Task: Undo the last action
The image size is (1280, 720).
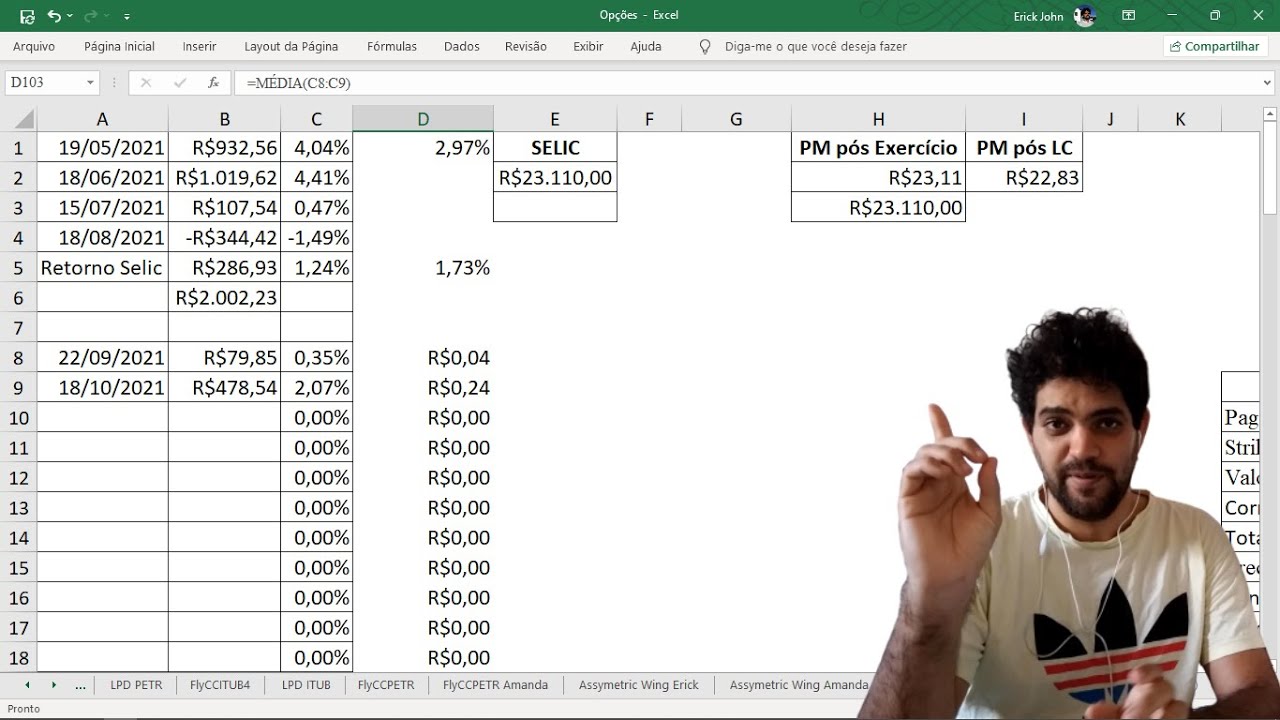Action: (54, 16)
